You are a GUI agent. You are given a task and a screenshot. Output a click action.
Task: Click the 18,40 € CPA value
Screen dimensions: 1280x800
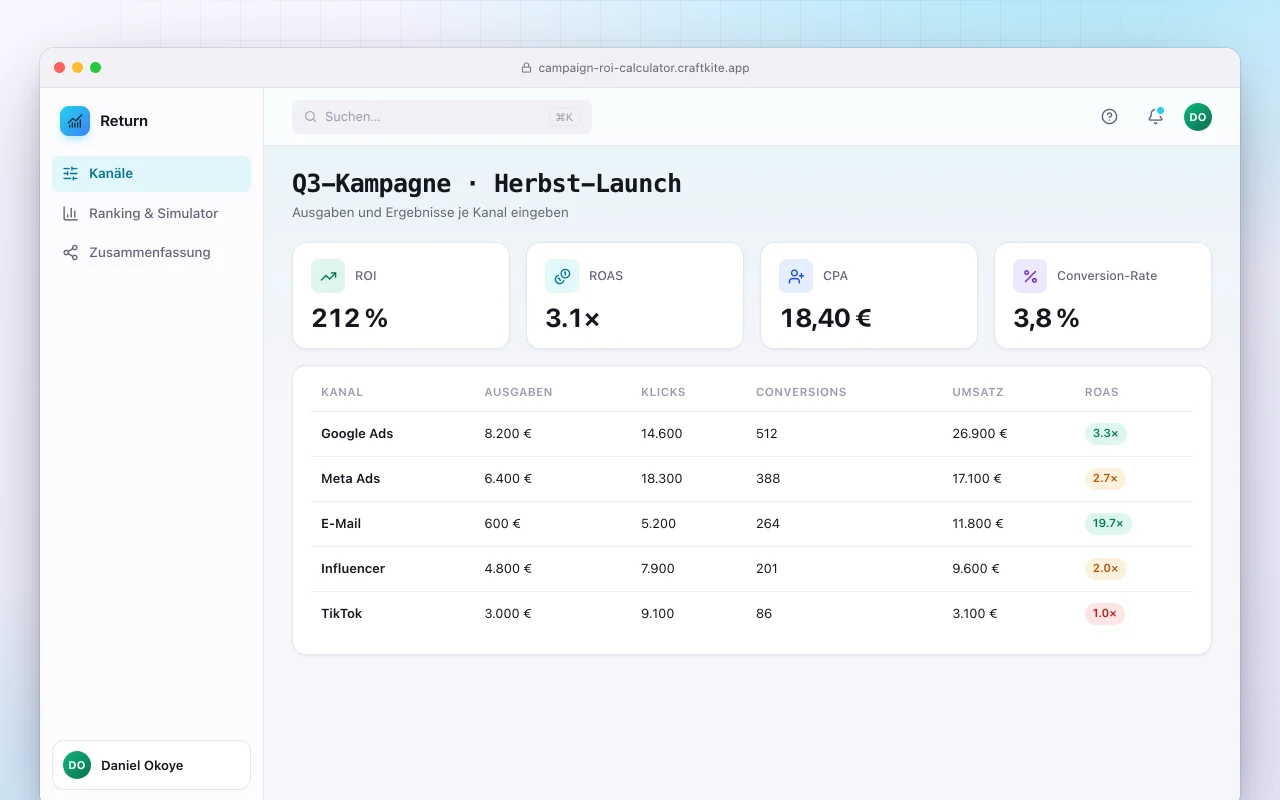pos(826,318)
